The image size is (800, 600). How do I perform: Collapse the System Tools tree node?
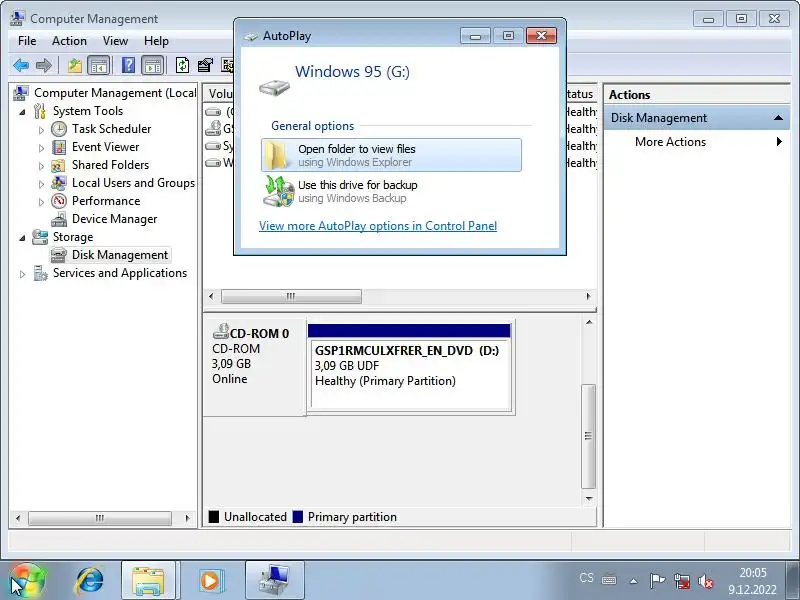coord(22,112)
